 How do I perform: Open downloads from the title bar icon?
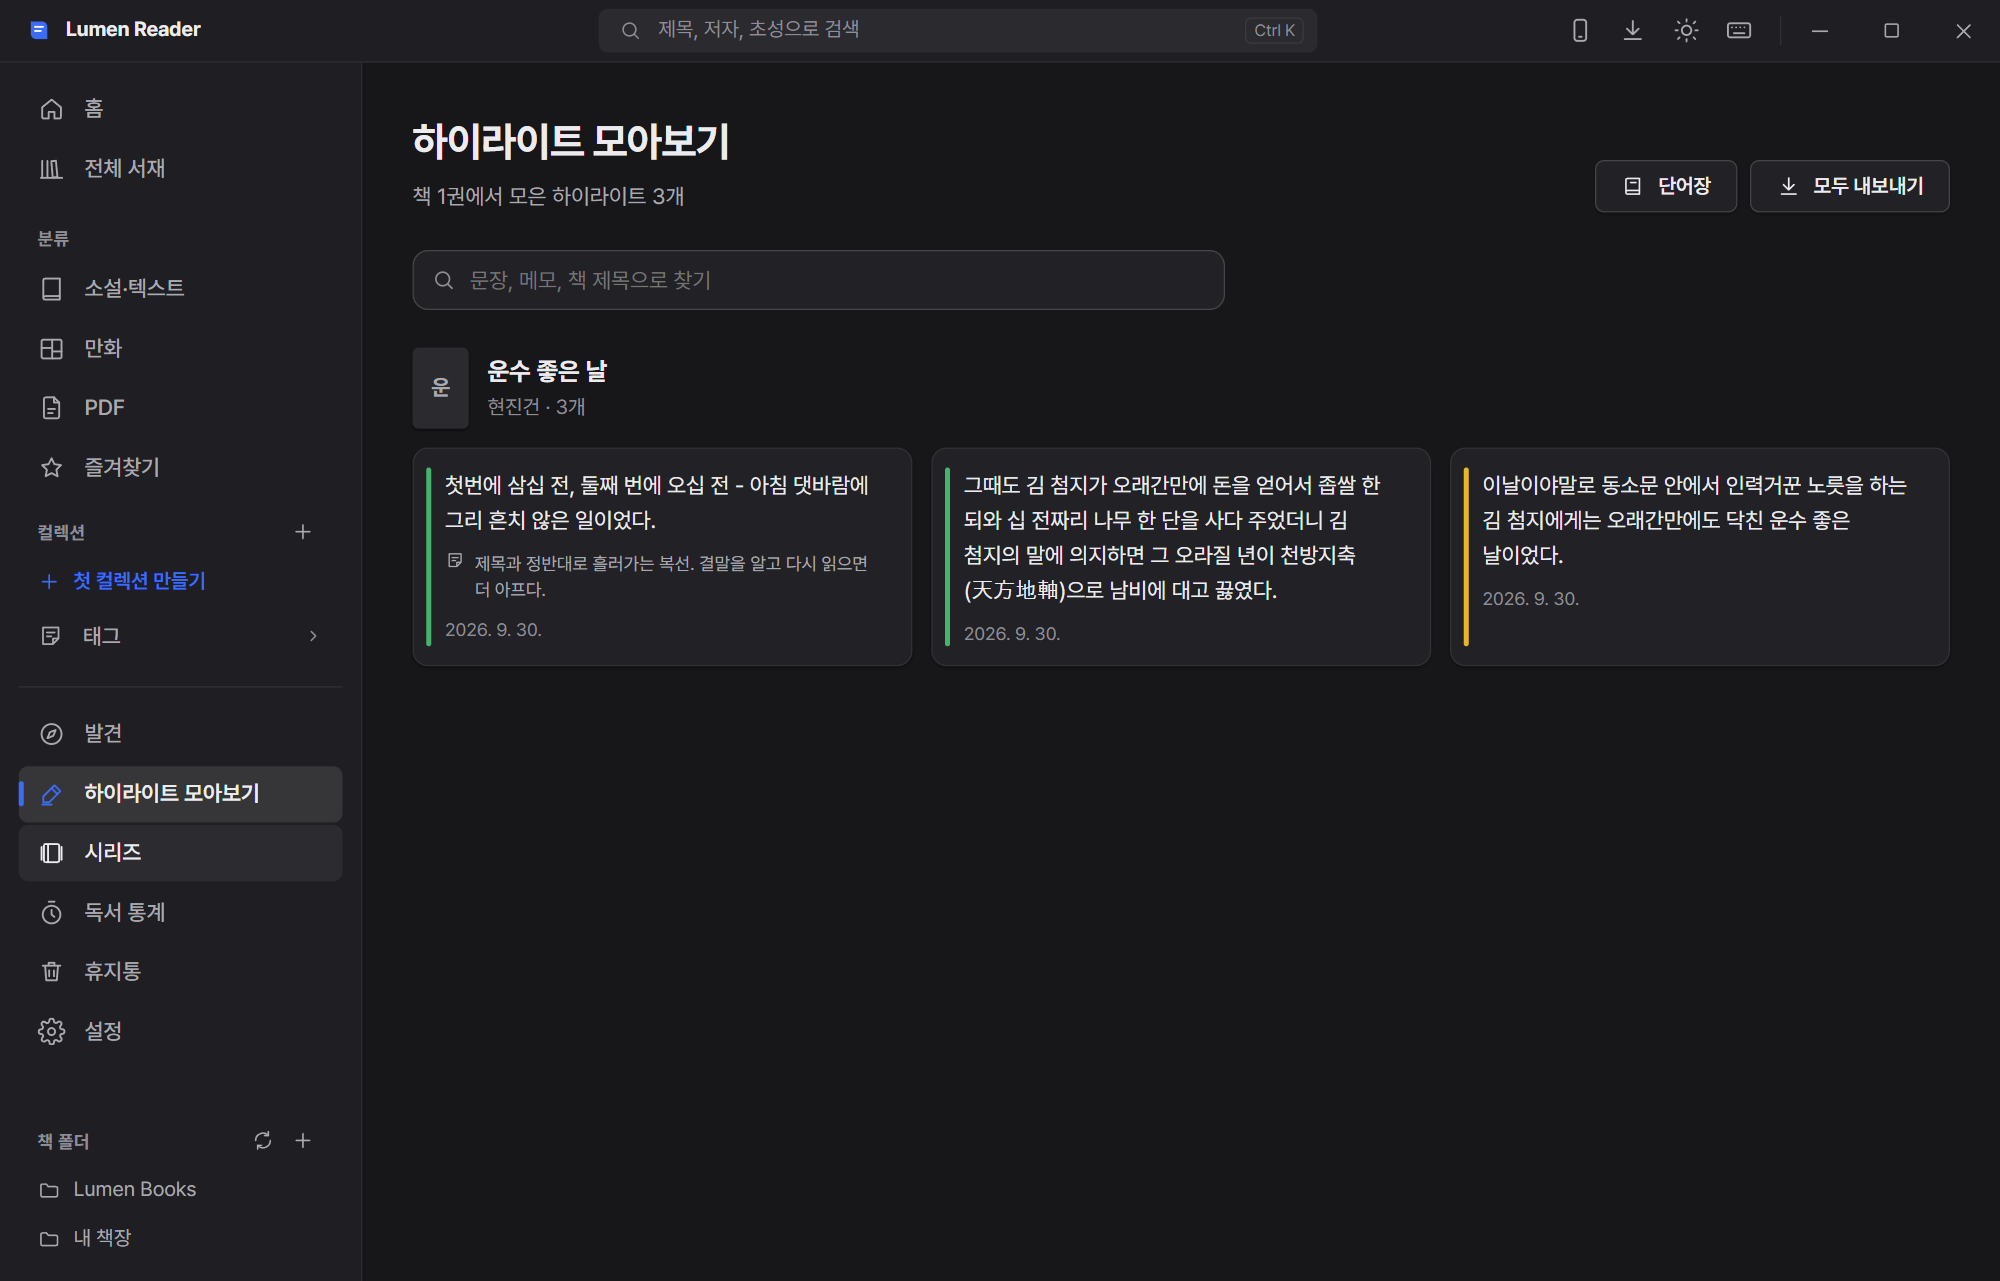(1633, 30)
